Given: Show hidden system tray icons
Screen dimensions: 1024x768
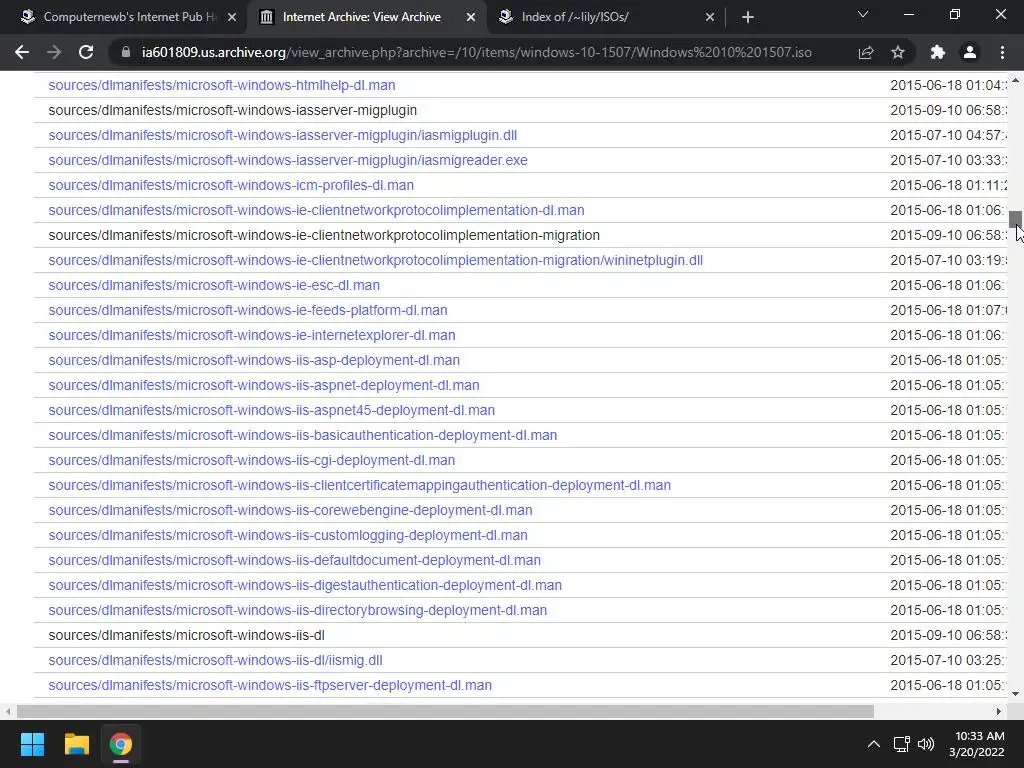Looking at the screenshot, I should tap(873, 744).
